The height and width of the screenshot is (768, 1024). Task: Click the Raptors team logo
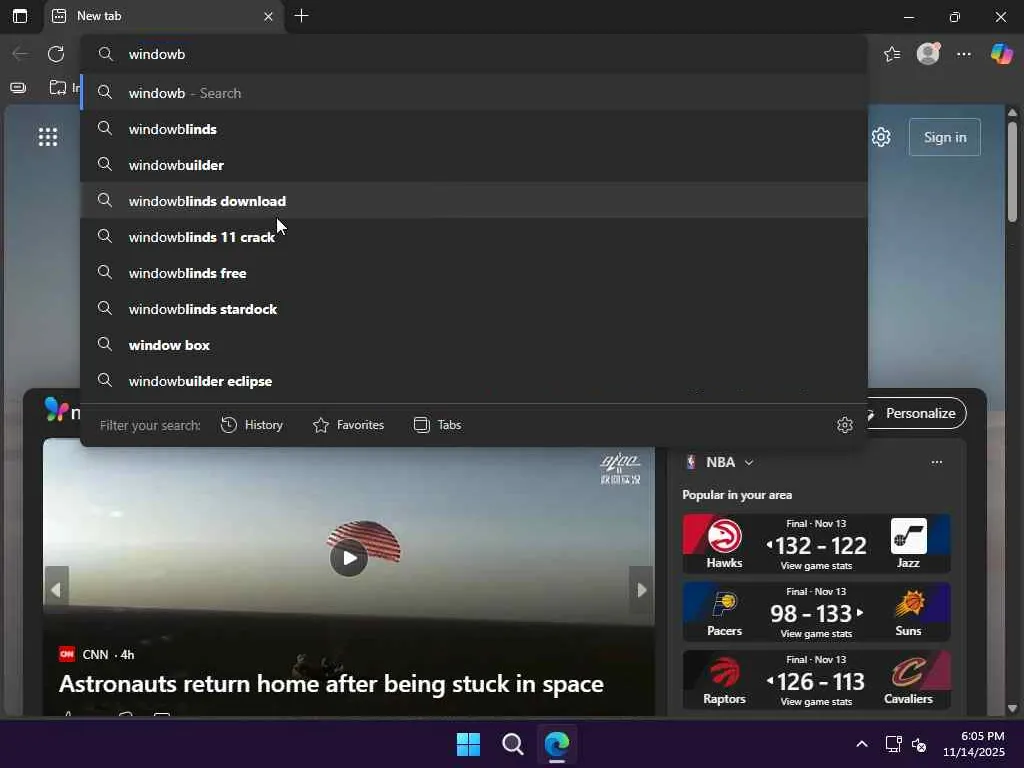724,672
